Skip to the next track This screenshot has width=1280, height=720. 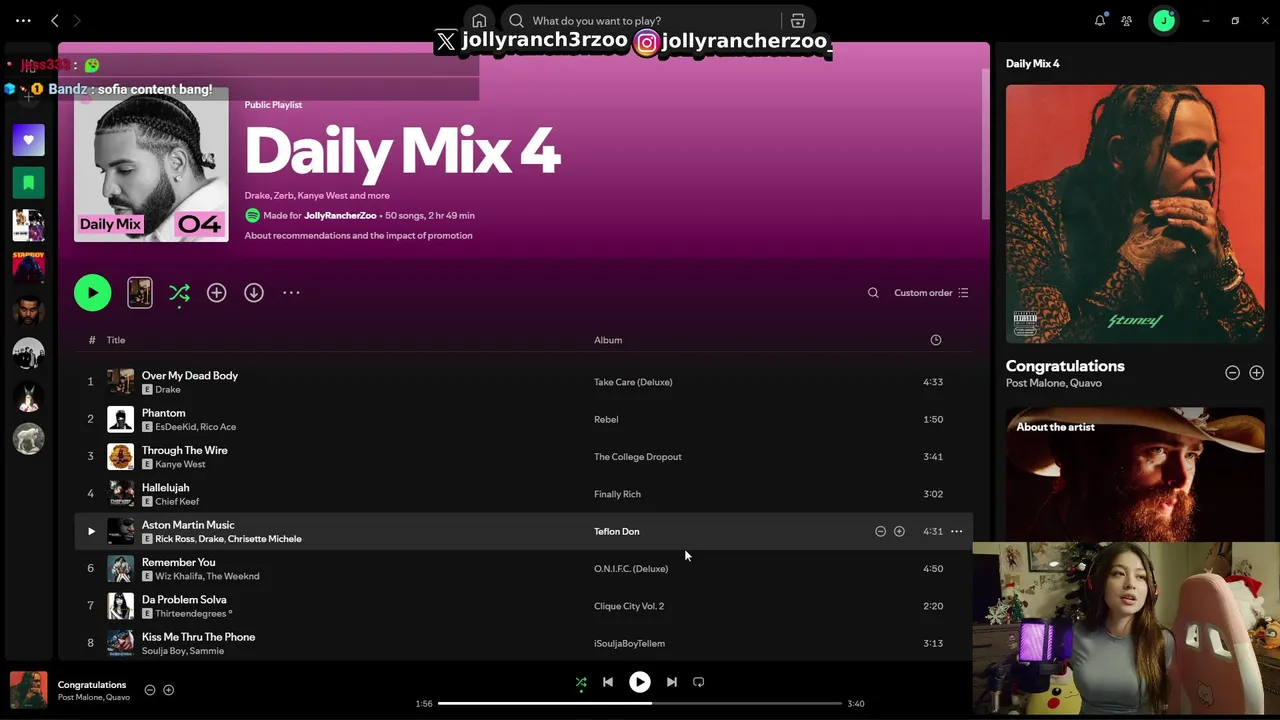pos(672,682)
